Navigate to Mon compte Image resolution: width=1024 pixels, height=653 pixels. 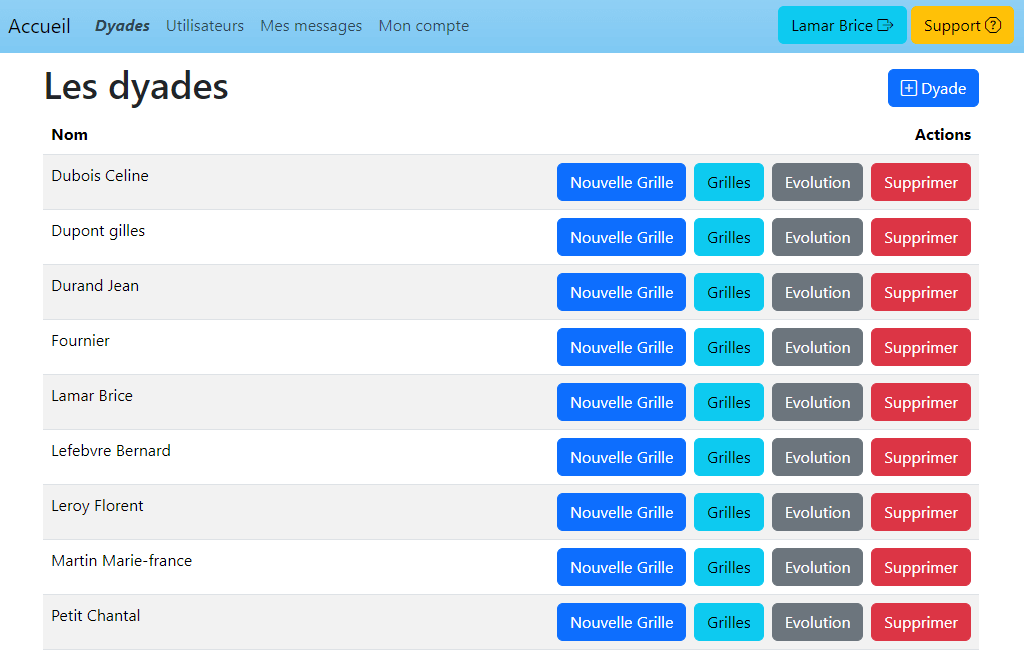pos(423,26)
